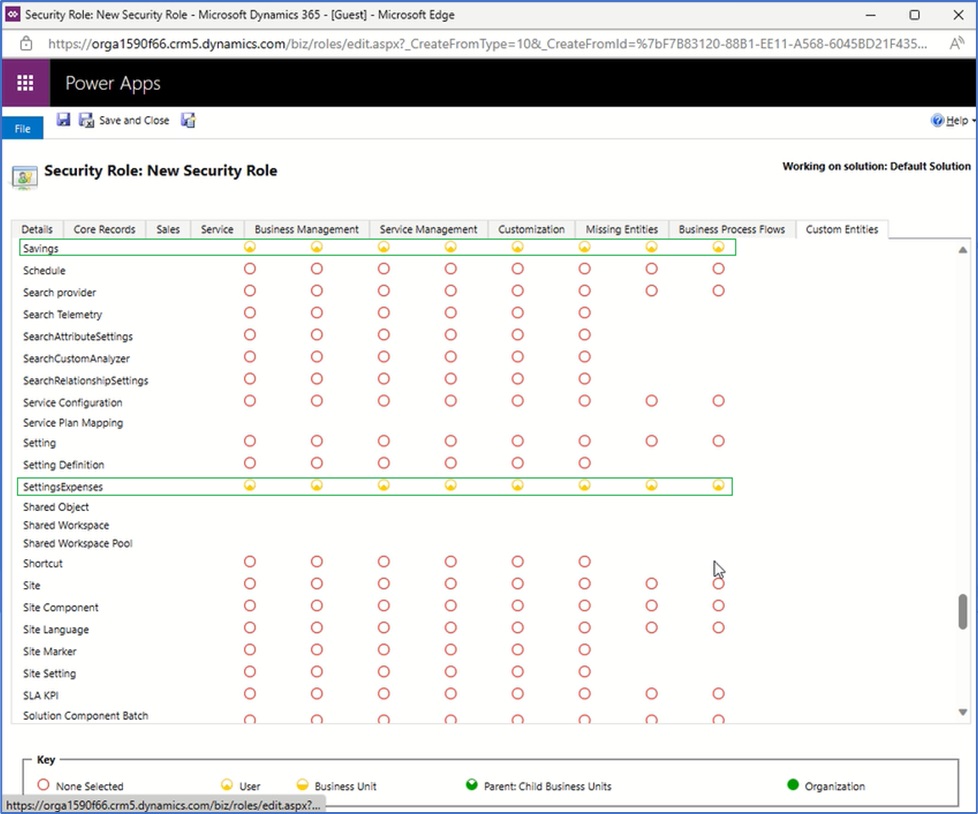Click the Save and New icon
The height and width of the screenshot is (814, 978).
click(x=188, y=120)
